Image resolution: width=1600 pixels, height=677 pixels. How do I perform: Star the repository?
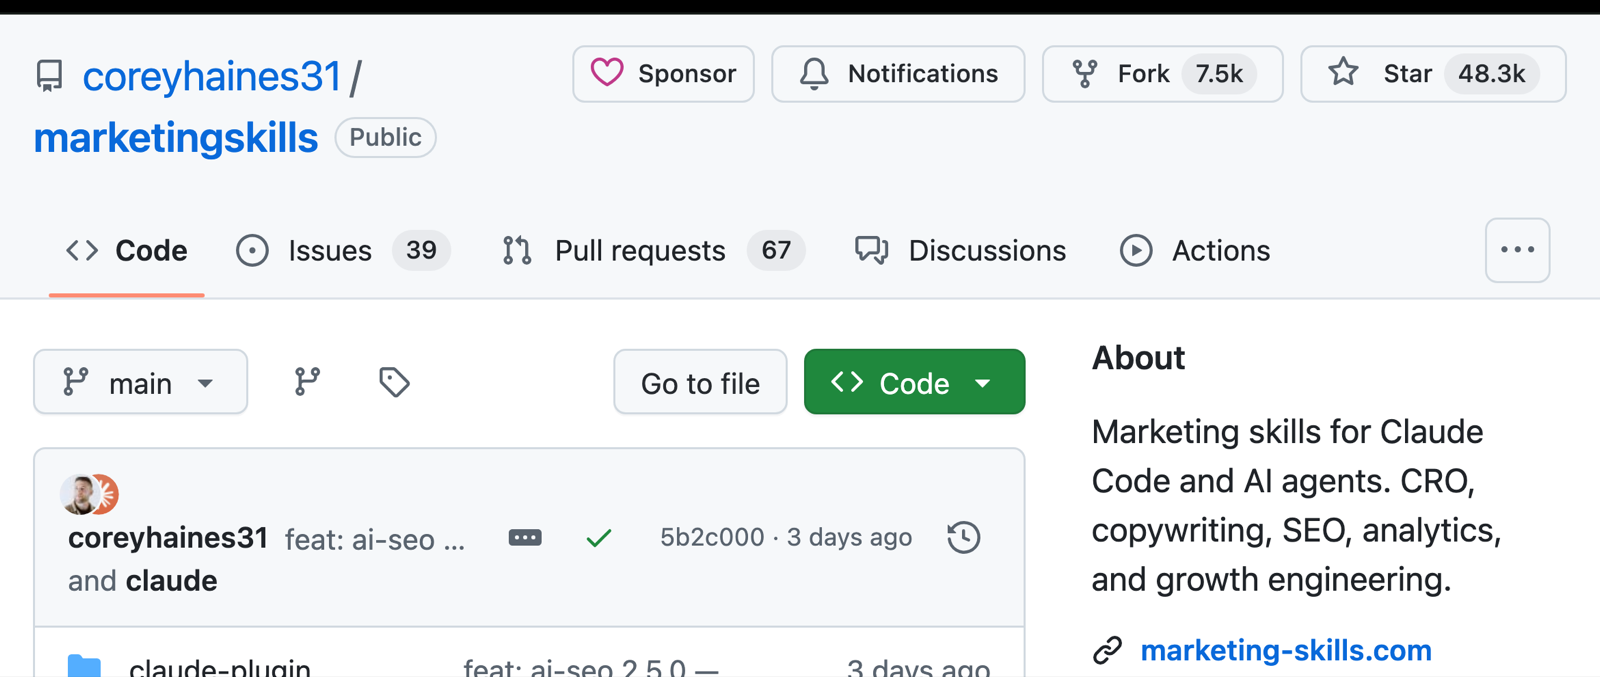[x=1433, y=74]
